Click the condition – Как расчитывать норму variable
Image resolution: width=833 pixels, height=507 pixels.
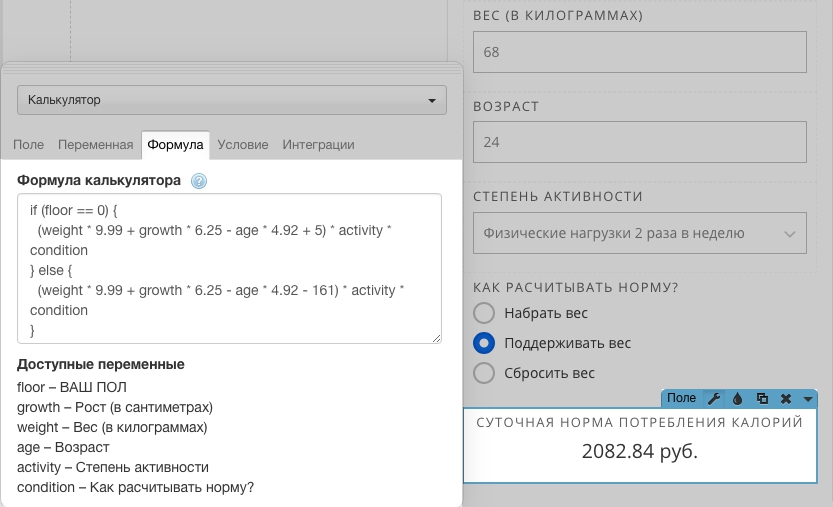pos(135,487)
